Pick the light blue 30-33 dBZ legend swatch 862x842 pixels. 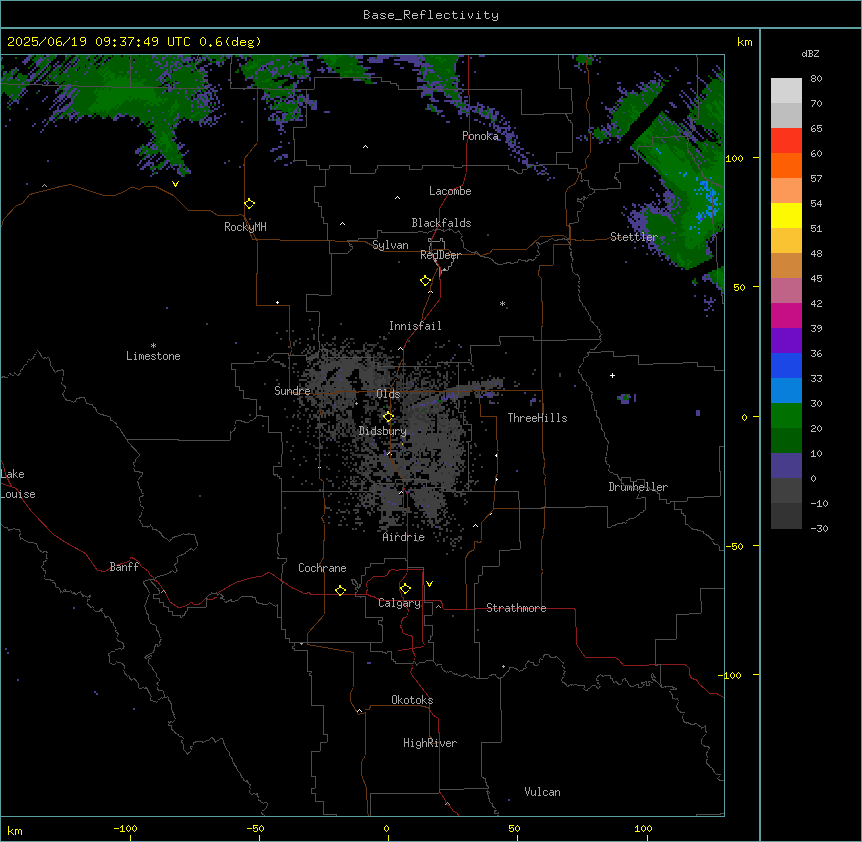786,391
